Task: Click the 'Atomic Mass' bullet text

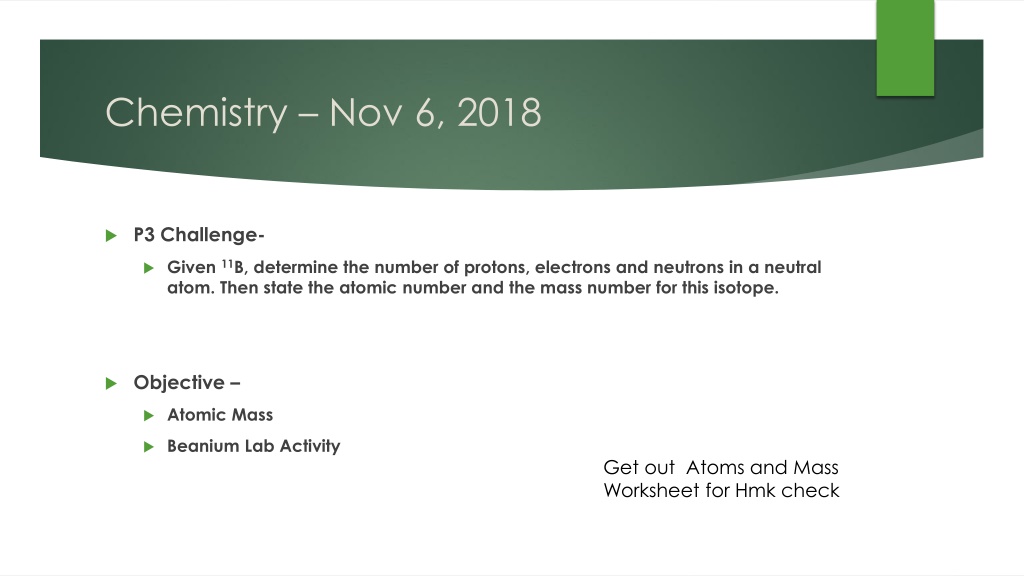Action: pos(220,415)
